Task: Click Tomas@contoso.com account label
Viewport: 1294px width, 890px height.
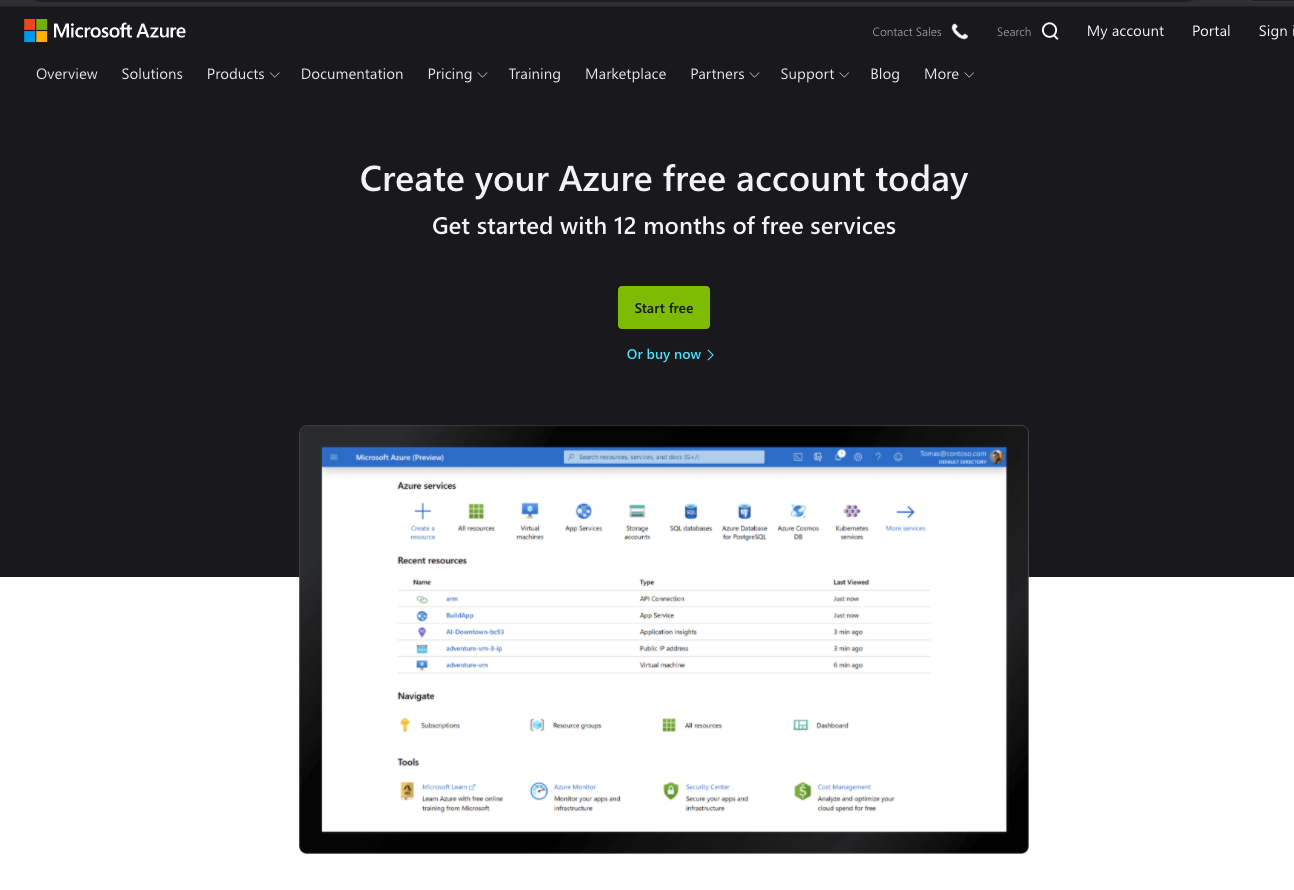Action: pyautogui.click(x=953, y=453)
